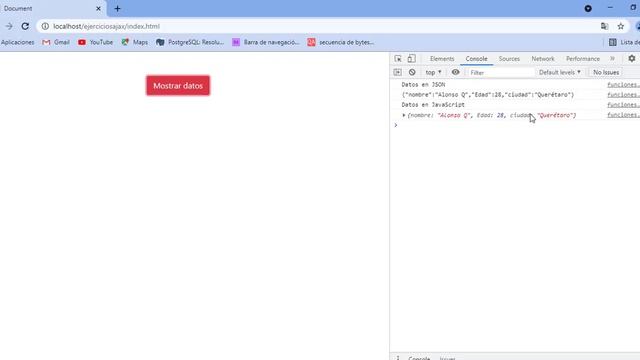Show the console sidebar

click(398, 72)
